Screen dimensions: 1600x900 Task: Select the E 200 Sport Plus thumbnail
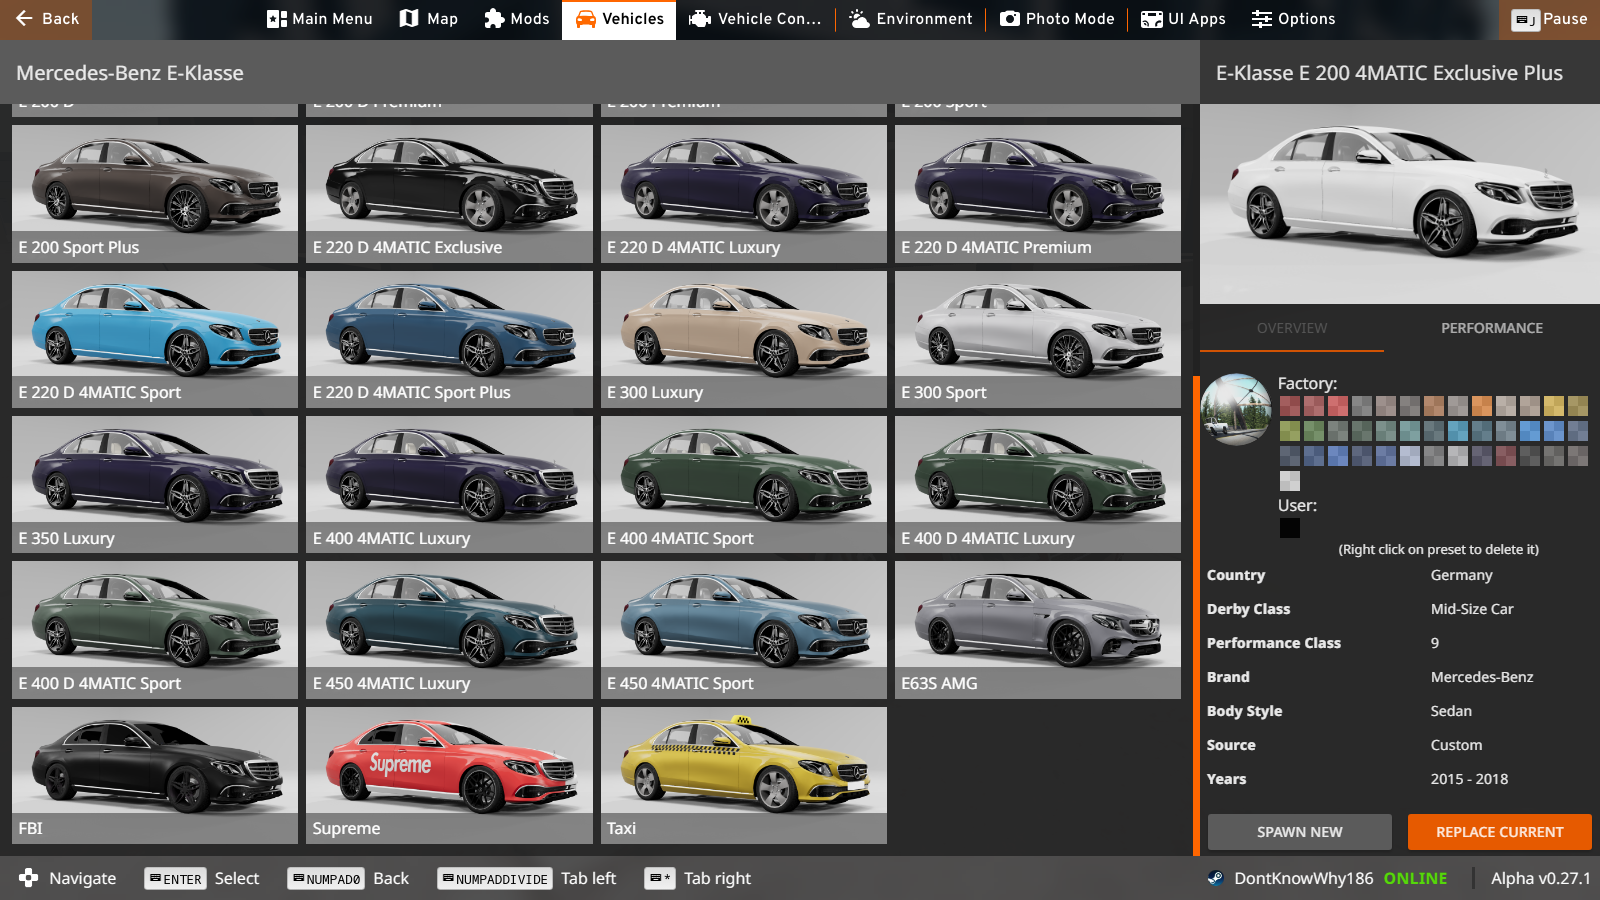(x=155, y=194)
